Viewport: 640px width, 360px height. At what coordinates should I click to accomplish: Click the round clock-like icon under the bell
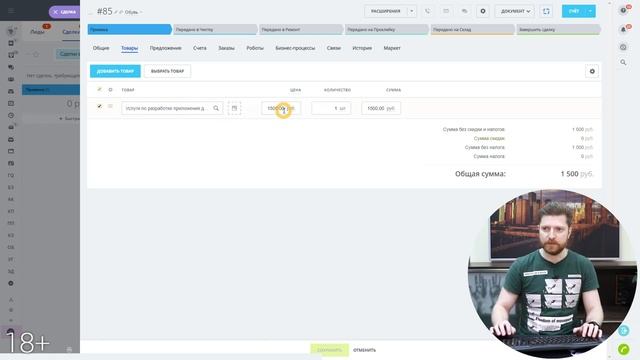[623, 47]
